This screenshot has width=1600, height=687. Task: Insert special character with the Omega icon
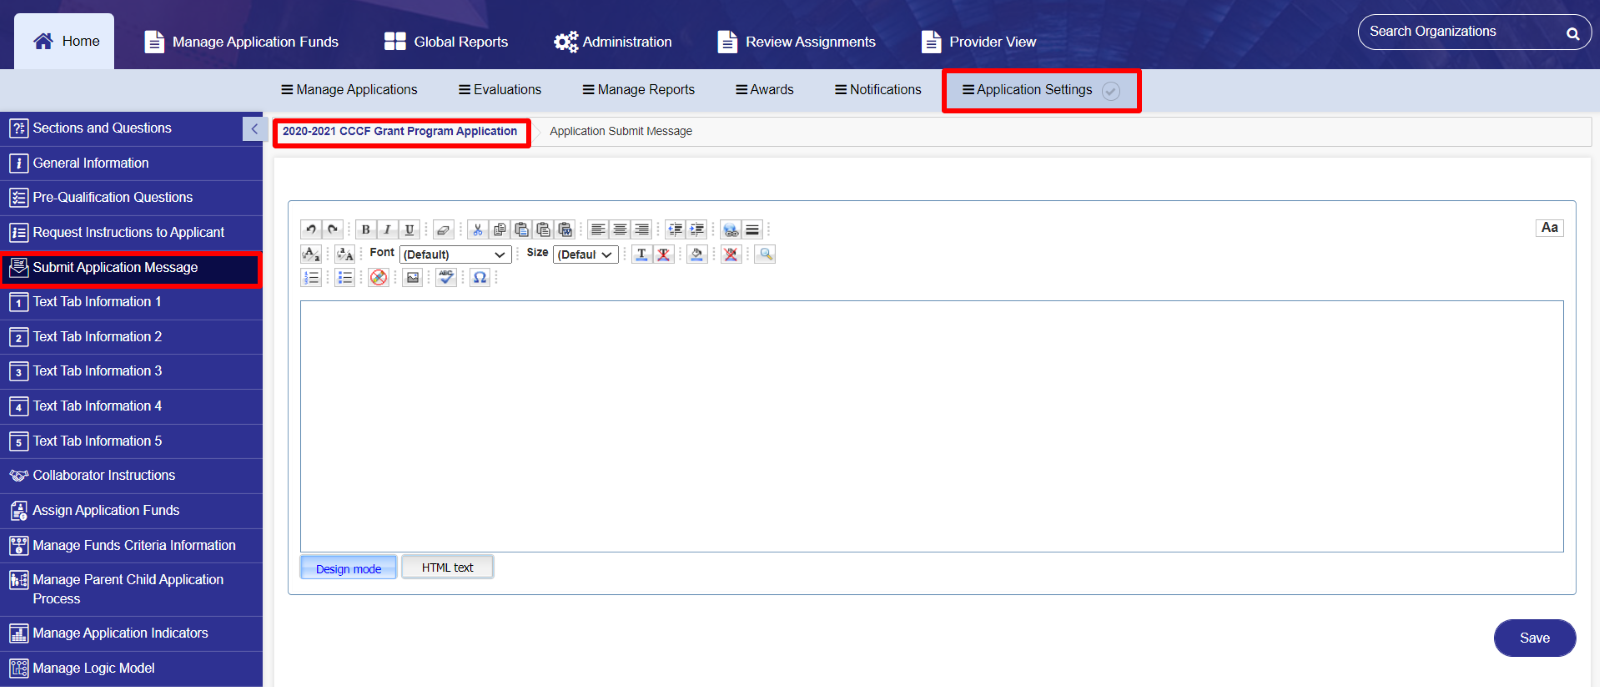pos(480,277)
